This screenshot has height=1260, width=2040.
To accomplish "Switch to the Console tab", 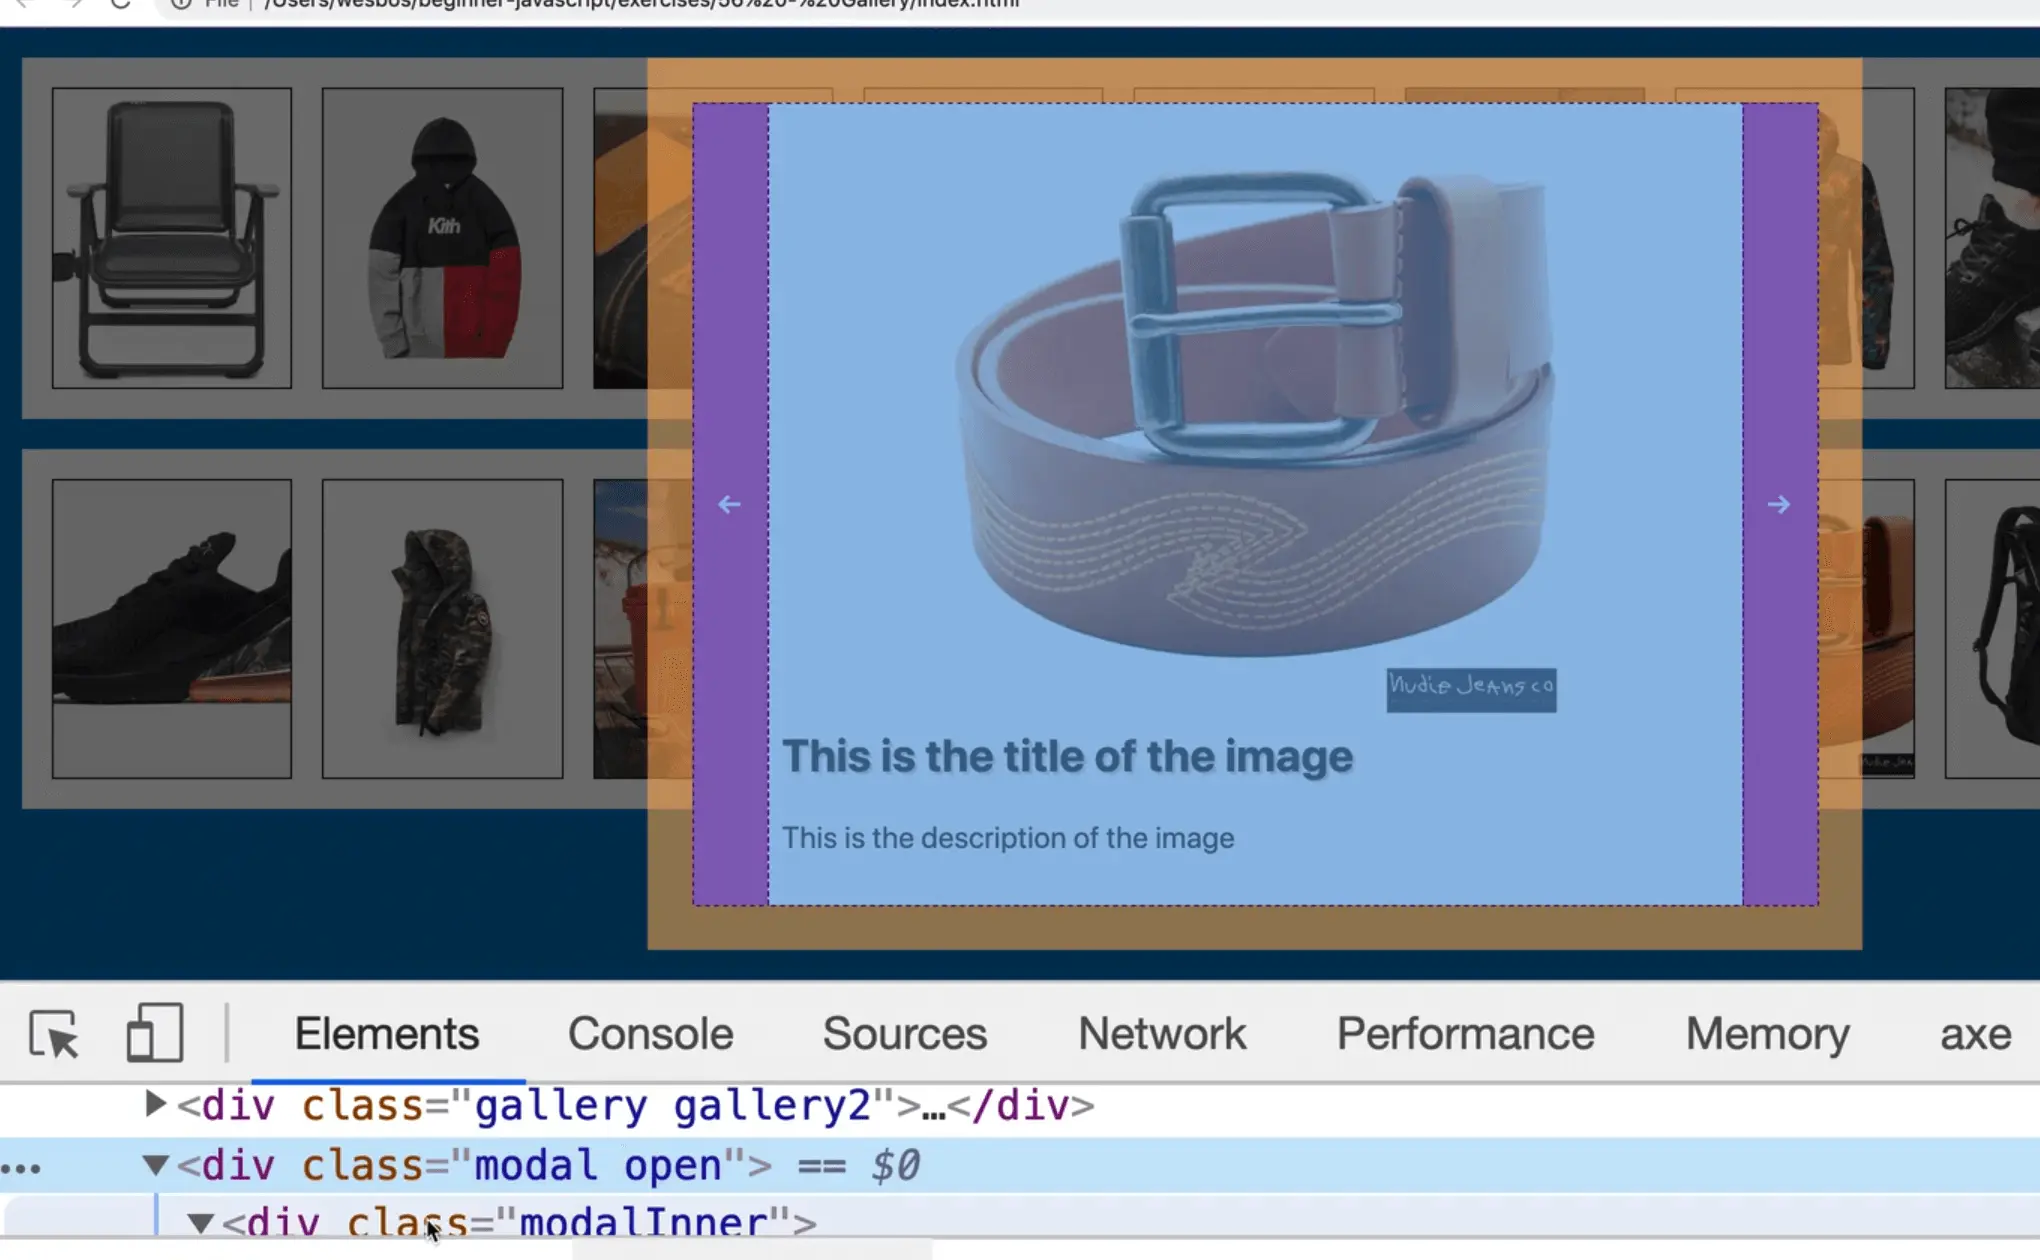I will [x=650, y=1034].
